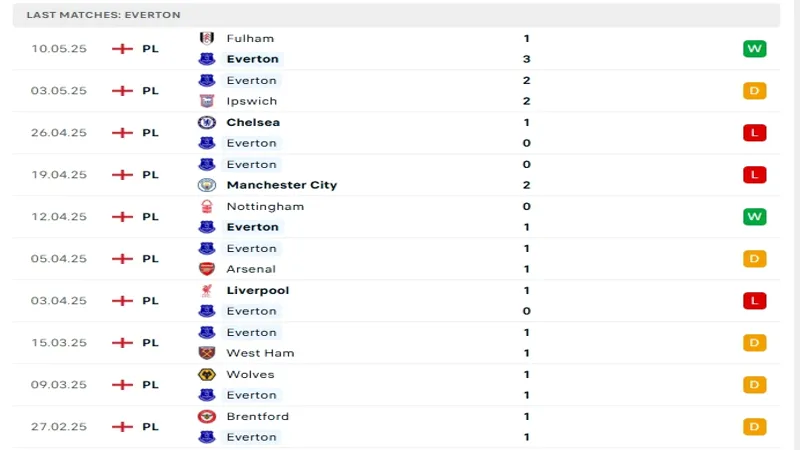Click the Chelsea club crest icon

[x=207, y=122]
